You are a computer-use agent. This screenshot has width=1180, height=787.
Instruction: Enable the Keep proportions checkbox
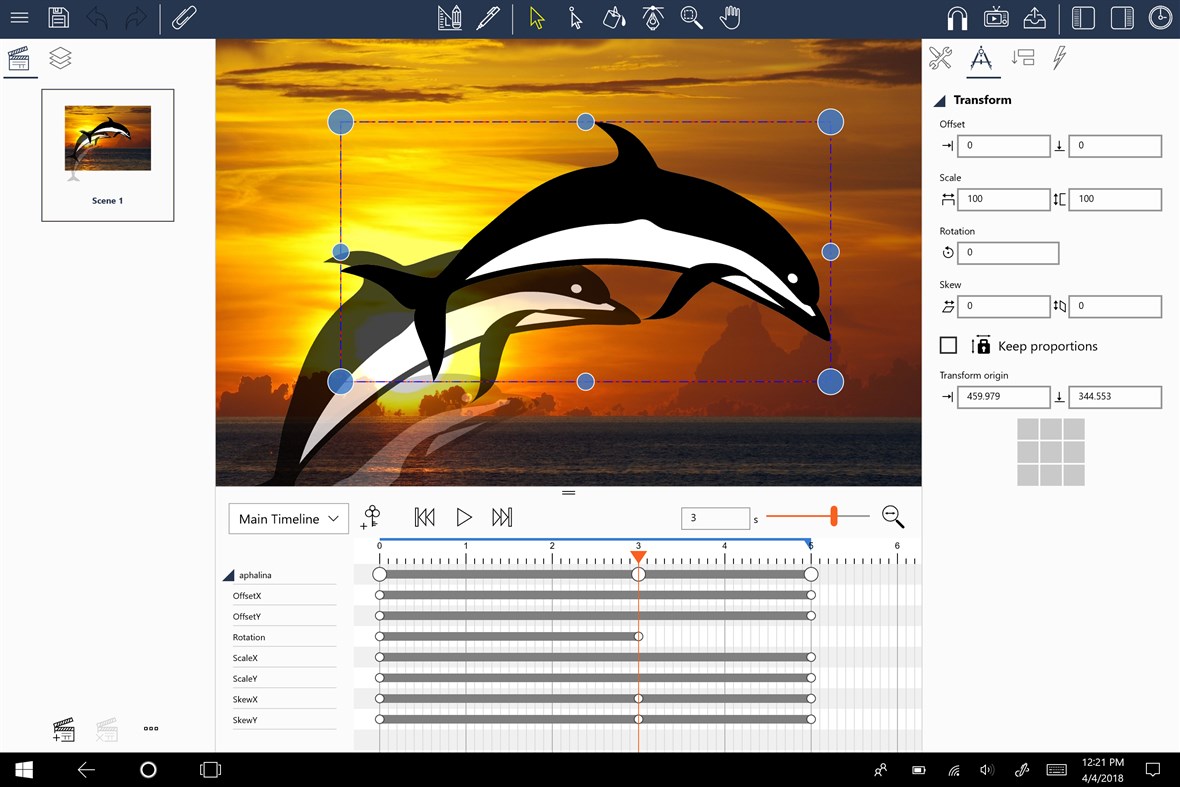pos(948,345)
